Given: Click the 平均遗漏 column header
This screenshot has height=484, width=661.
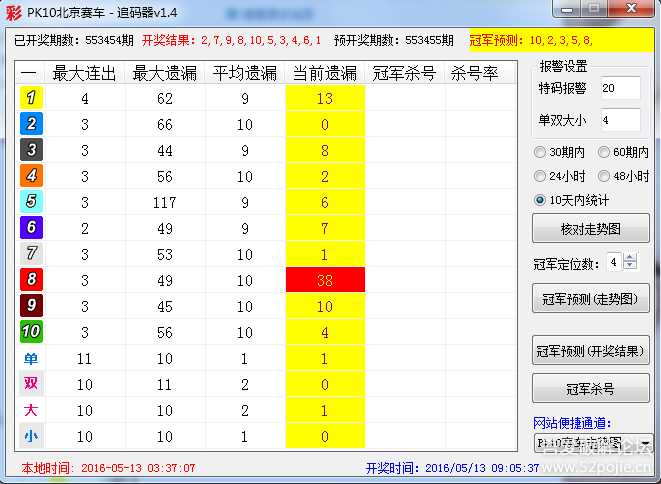Looking at the screenshot, I should pyautogui.click(x=245, y=73).
